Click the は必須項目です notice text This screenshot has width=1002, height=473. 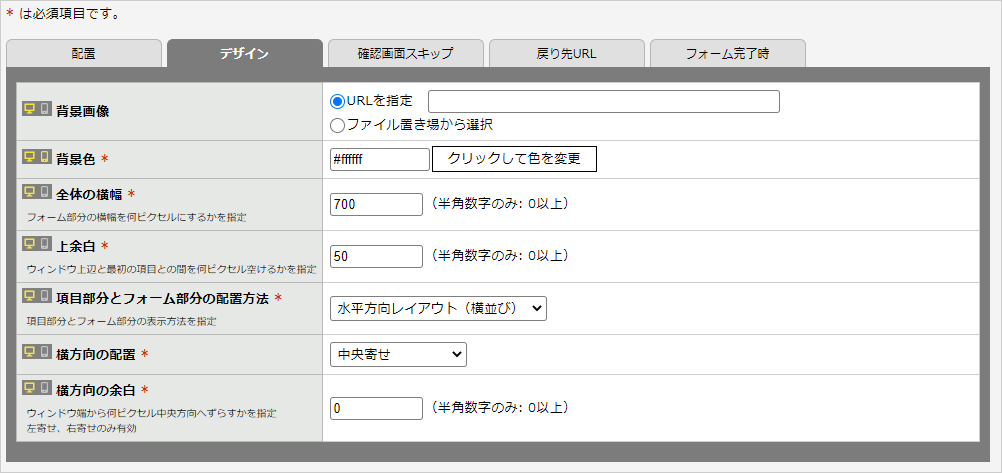pyautogui.click(x=71, y=13)
